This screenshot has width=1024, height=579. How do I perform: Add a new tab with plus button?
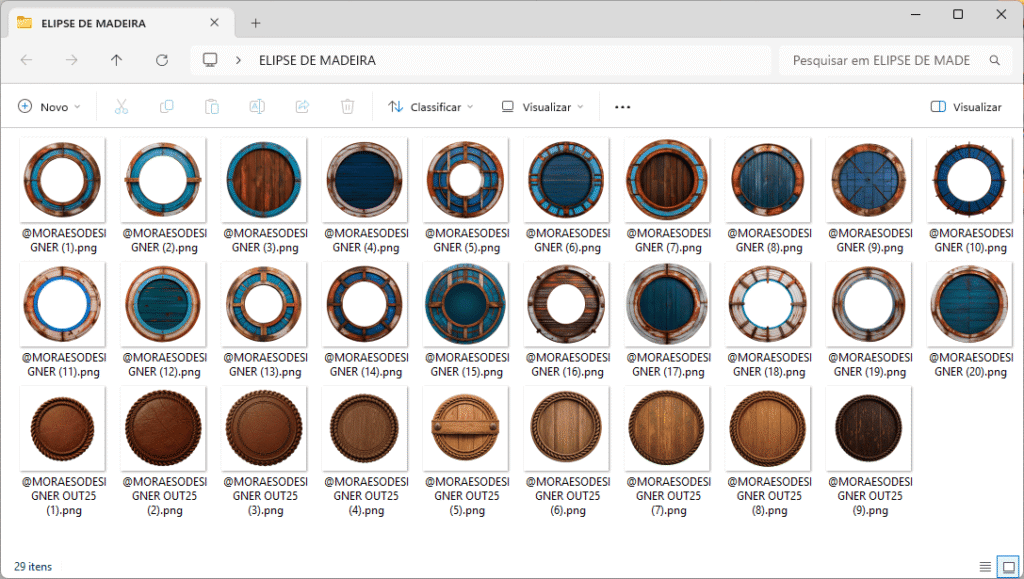coord(256,23)
